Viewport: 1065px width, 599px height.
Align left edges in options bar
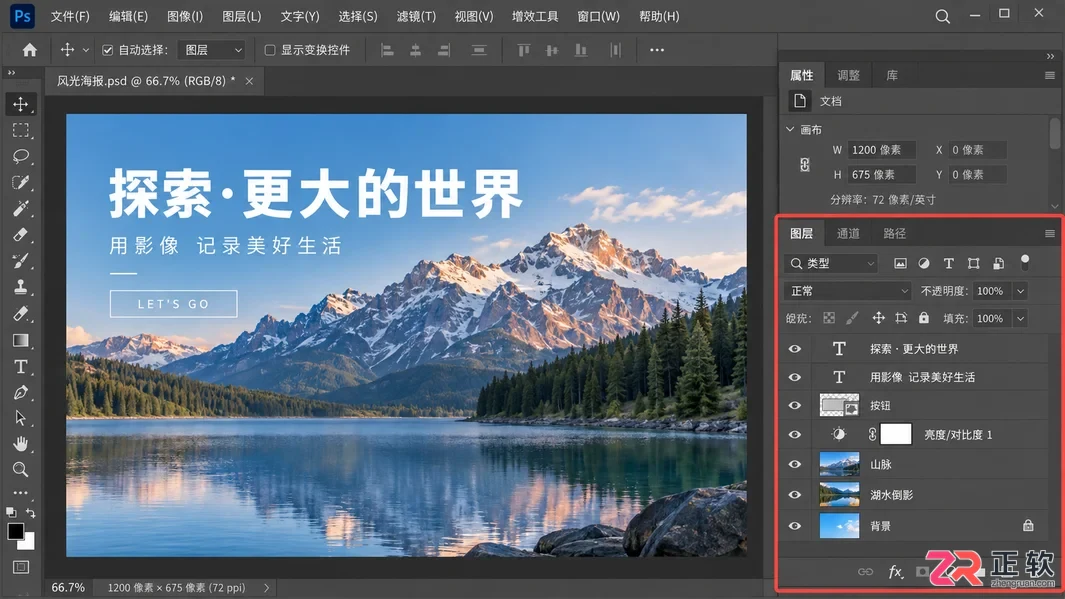pyautogui.click(x=387, y=50)
